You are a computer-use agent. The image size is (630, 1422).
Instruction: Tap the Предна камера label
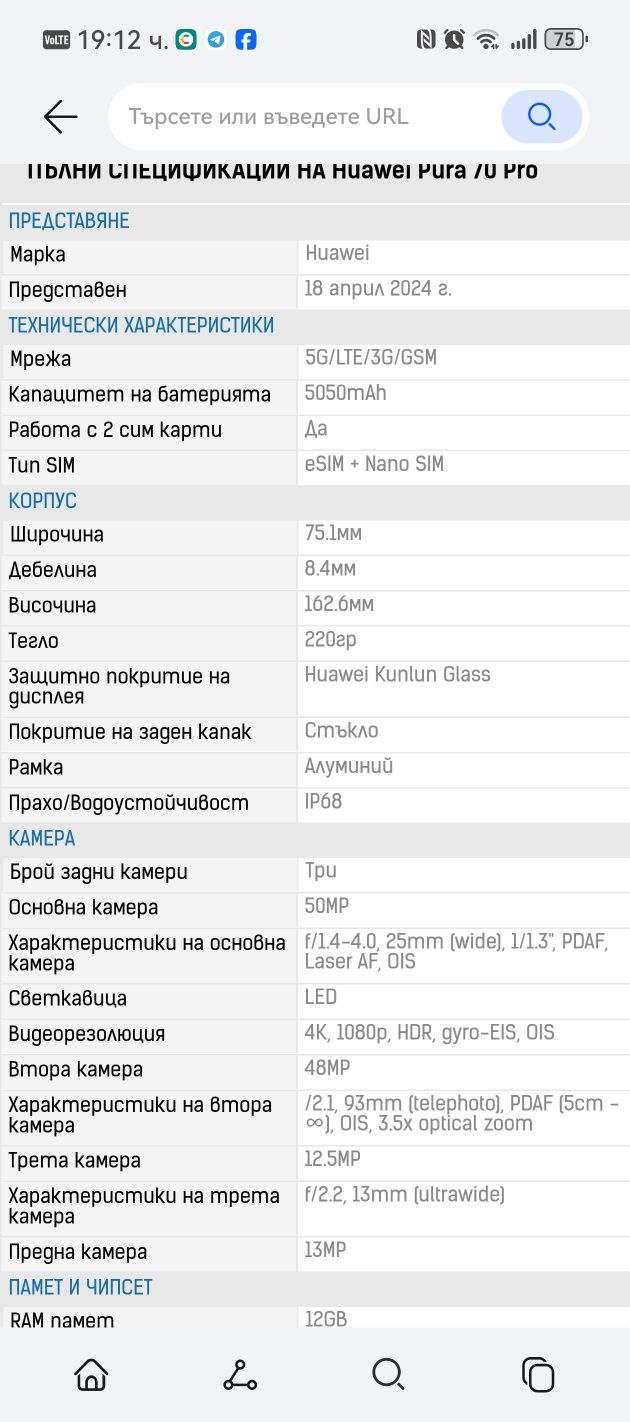[x=77, y=1252]
